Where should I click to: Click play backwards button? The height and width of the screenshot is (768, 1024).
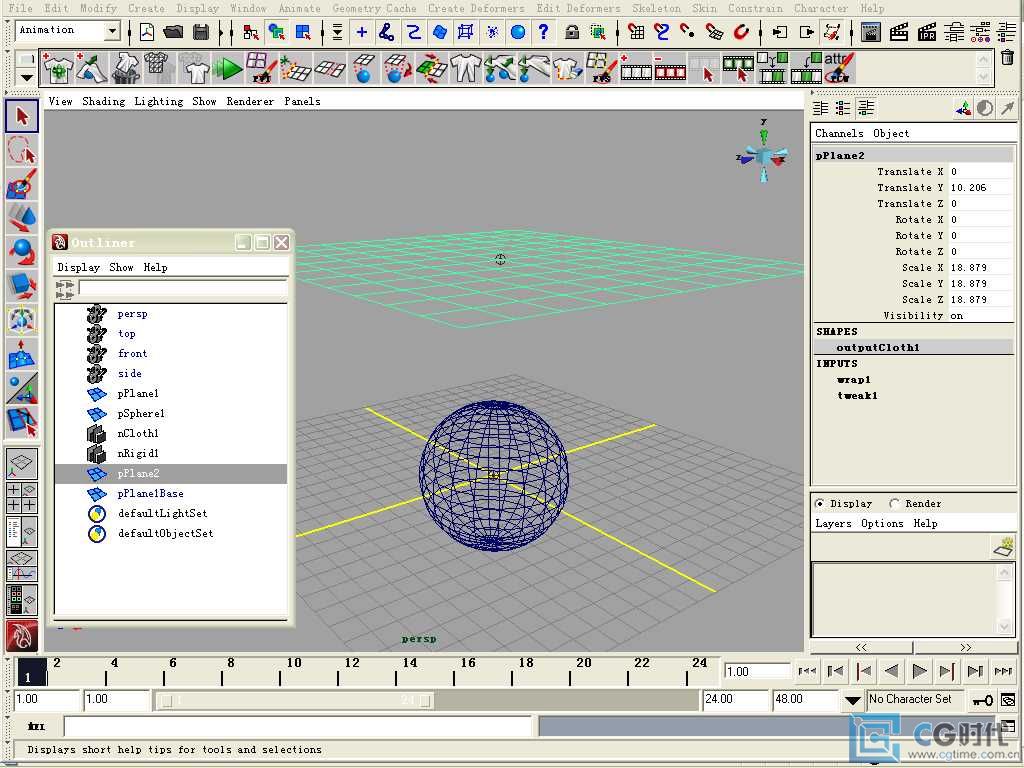pos(891,671)
